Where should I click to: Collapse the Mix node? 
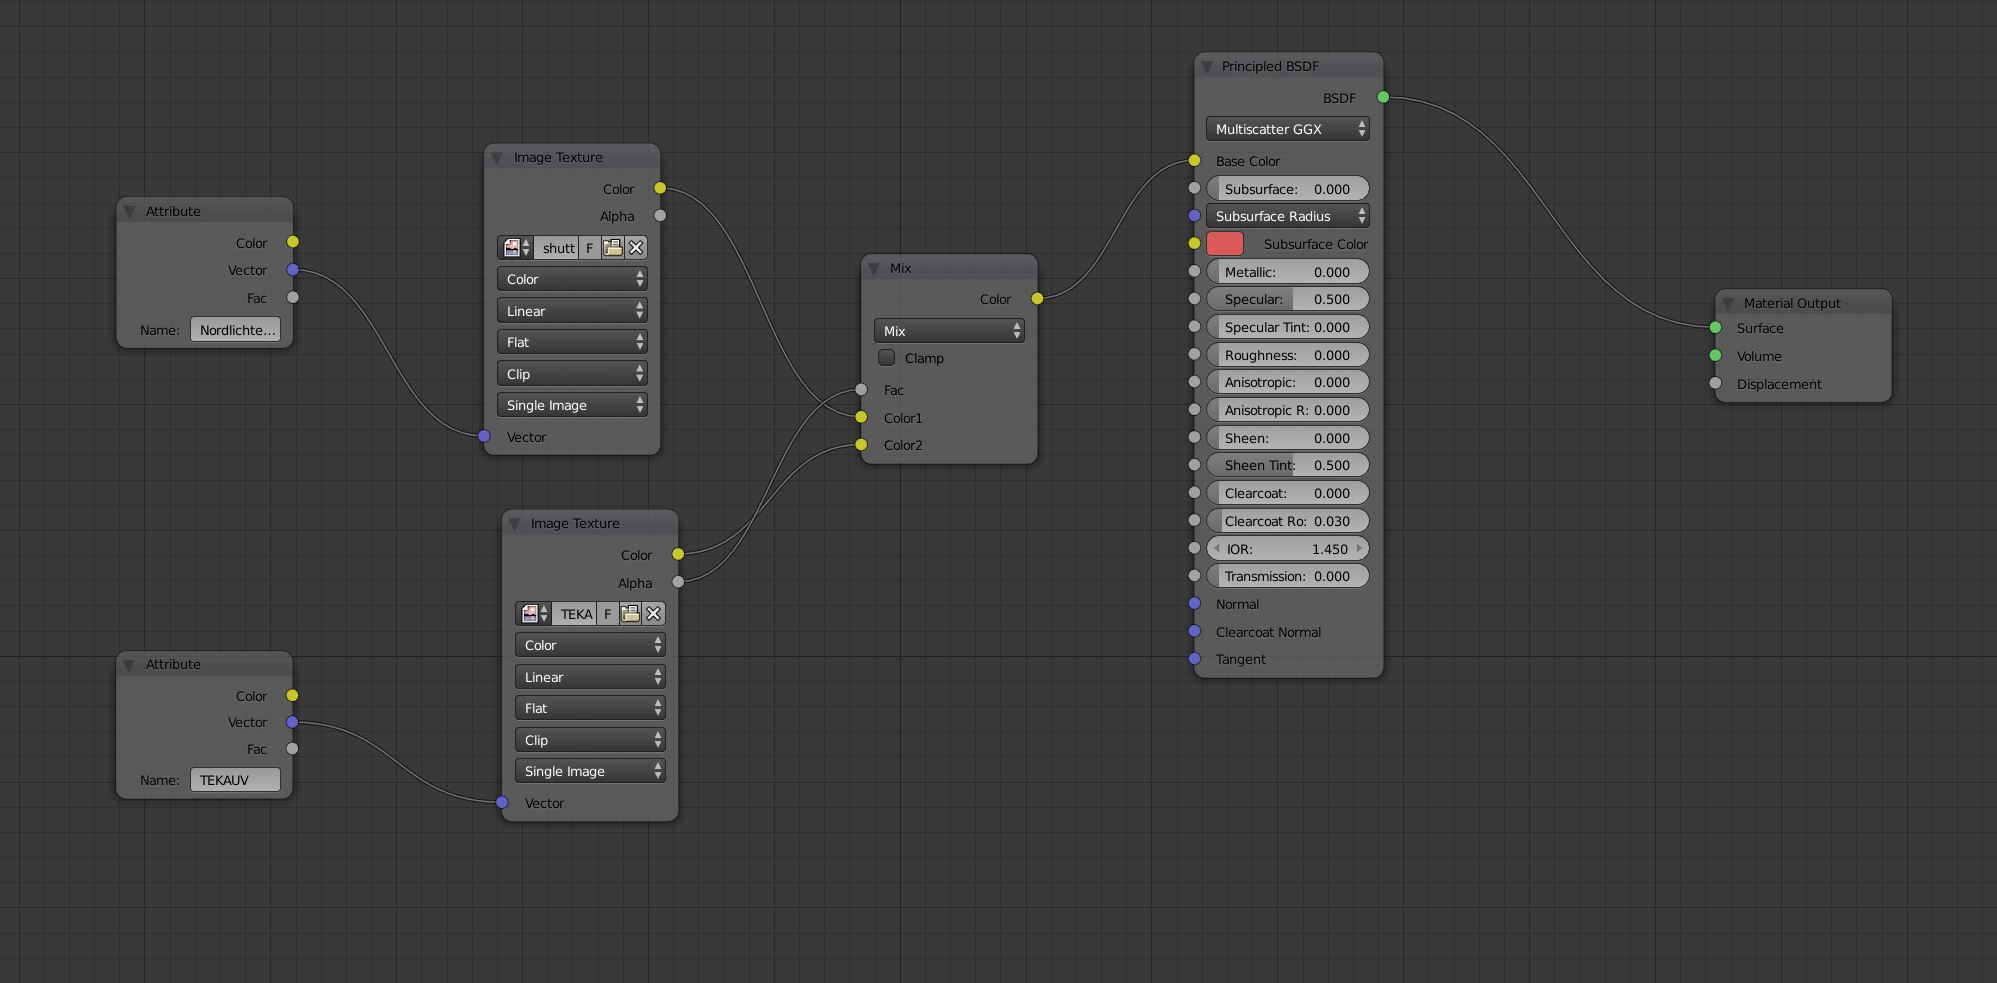(x=875, y=268)
